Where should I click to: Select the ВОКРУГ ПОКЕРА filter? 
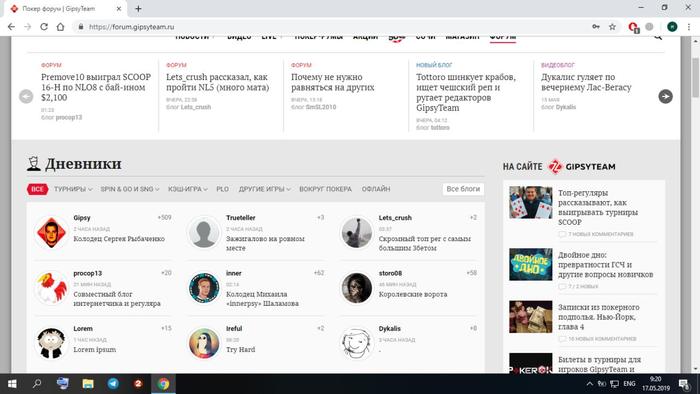[325, 189]
